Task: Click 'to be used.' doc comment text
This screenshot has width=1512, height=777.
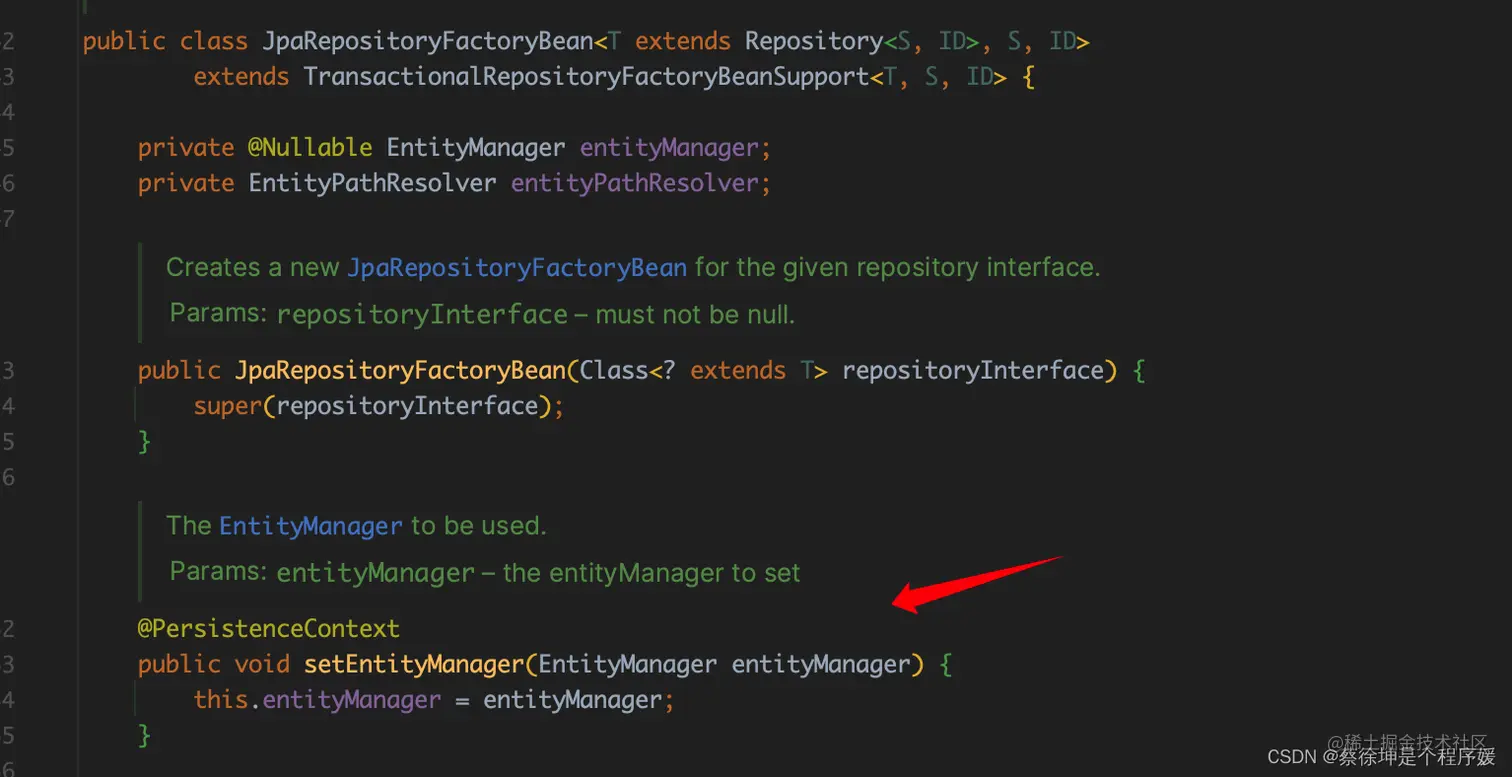Action: pos(479,526)
